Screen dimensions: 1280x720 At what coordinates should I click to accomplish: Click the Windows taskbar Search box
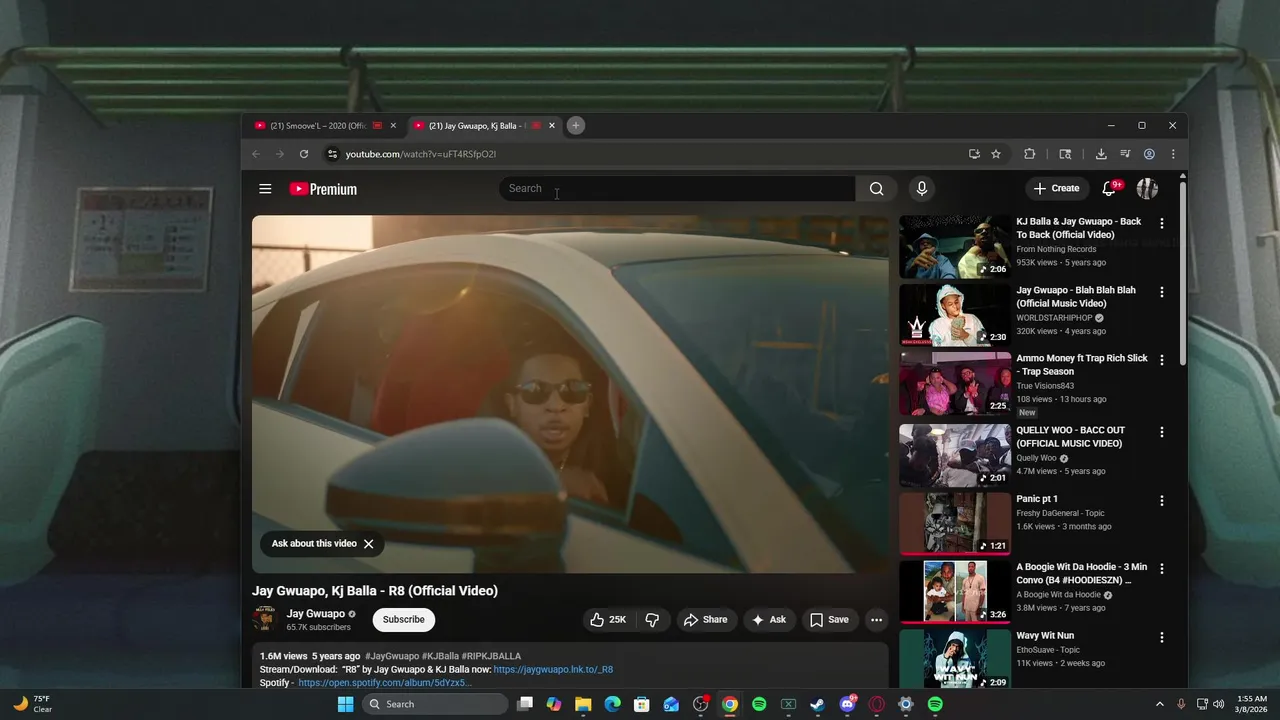click(x=433, y=704)
